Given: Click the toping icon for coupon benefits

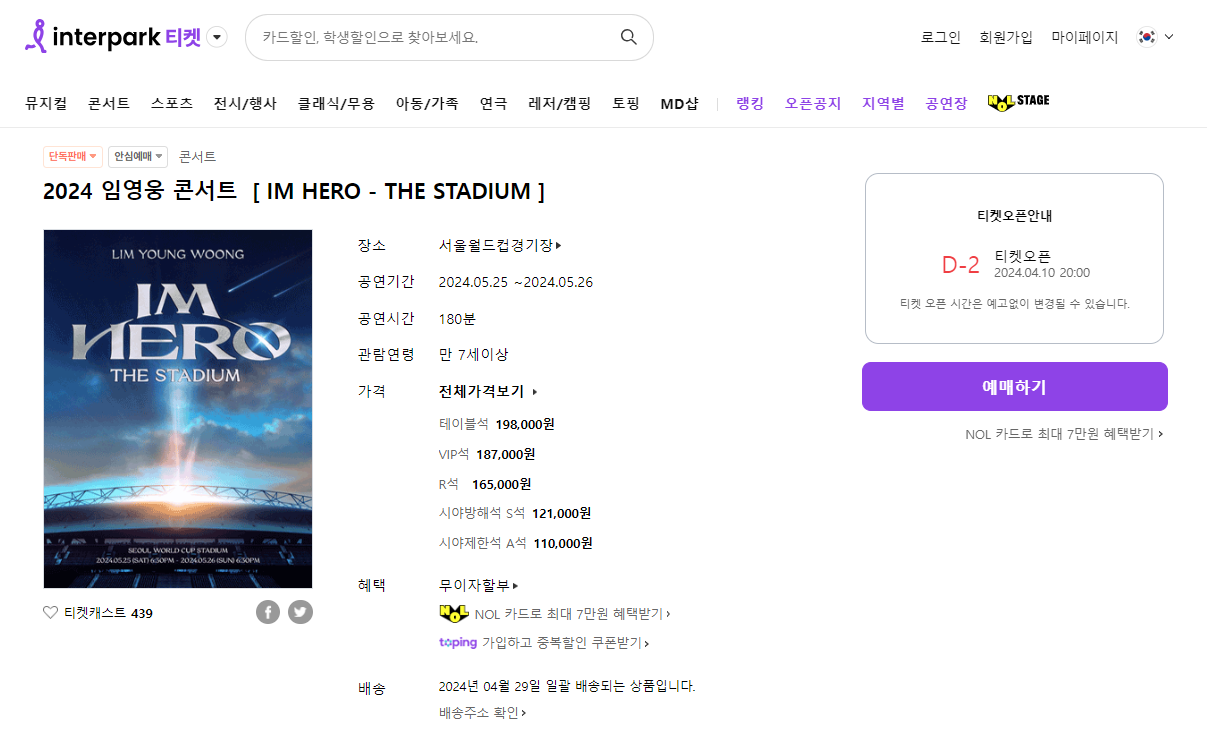Looking at the screenshot, I should (x=458, y=642).
